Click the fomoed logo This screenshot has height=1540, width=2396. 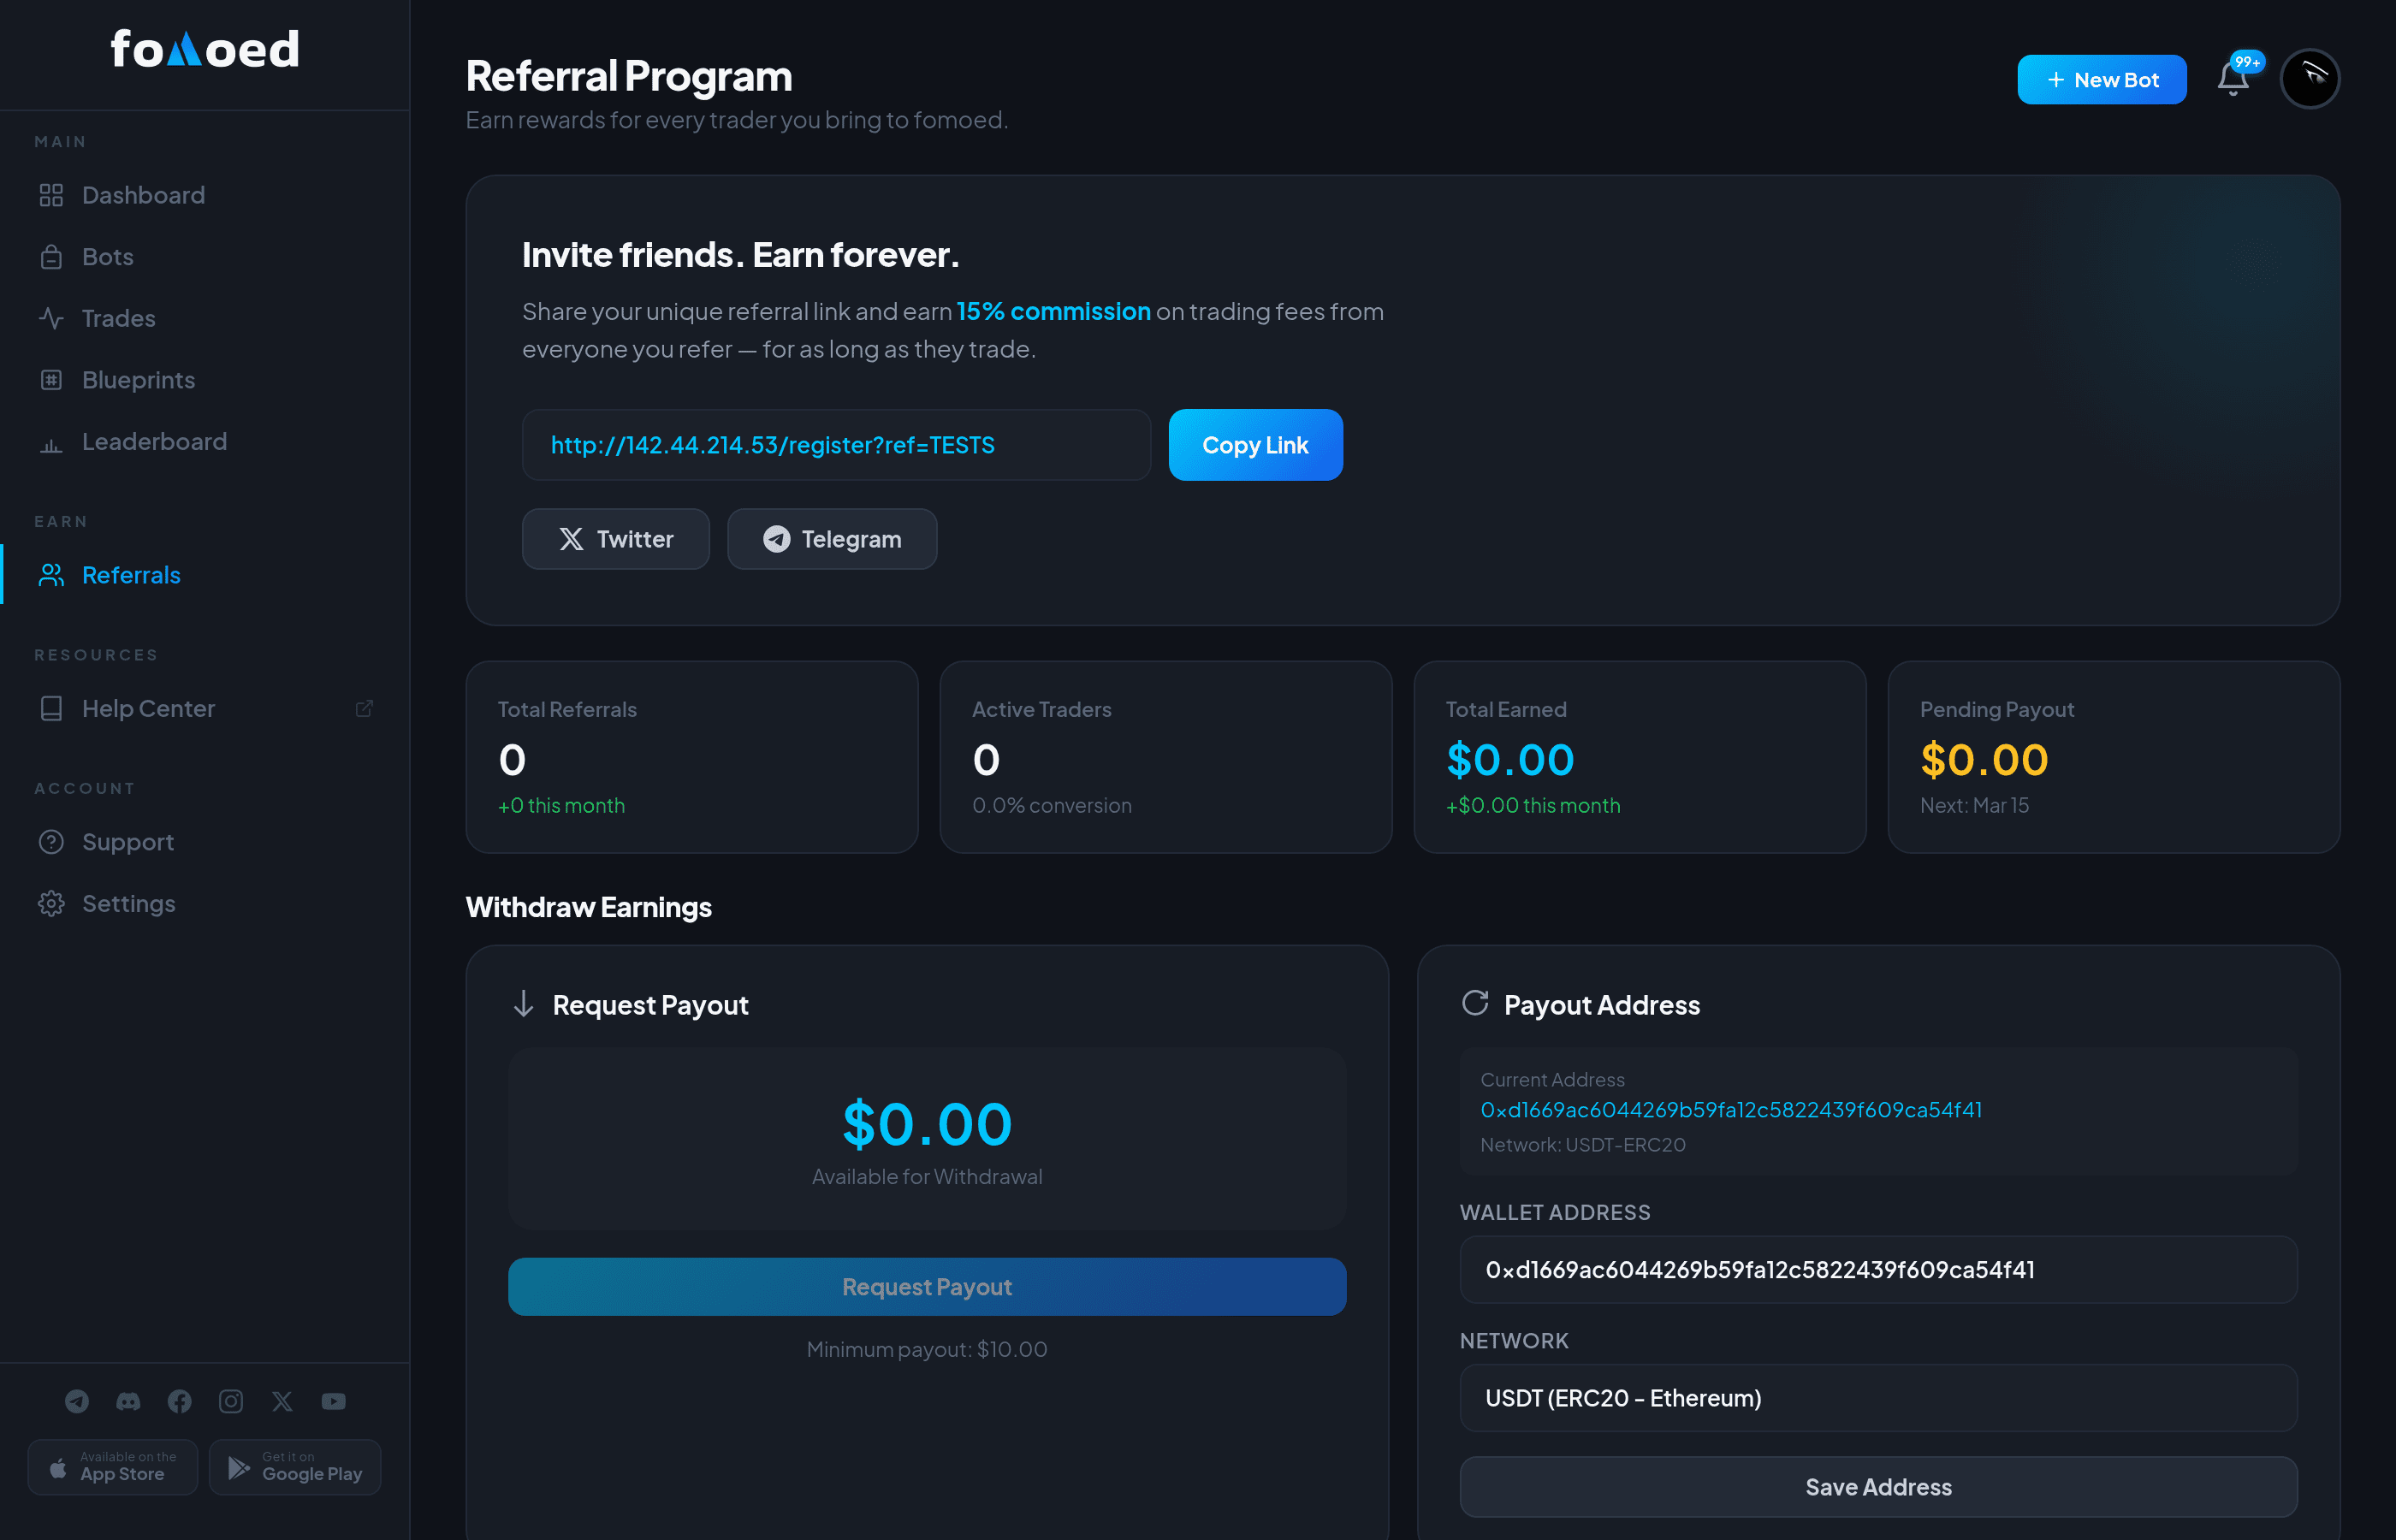coord(205,50)
